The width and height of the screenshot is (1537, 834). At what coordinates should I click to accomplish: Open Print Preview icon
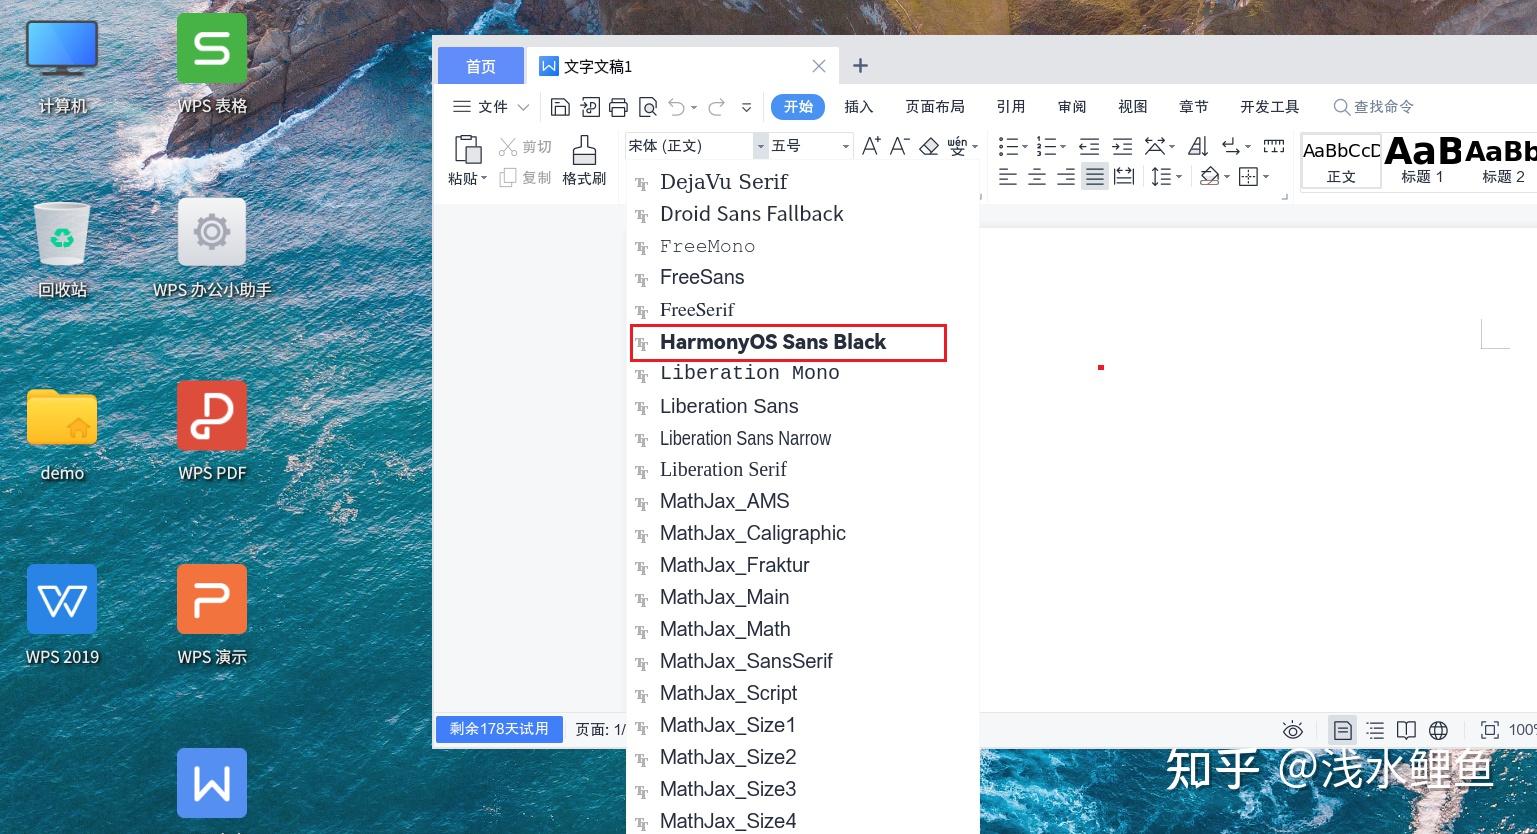point(647,107)
